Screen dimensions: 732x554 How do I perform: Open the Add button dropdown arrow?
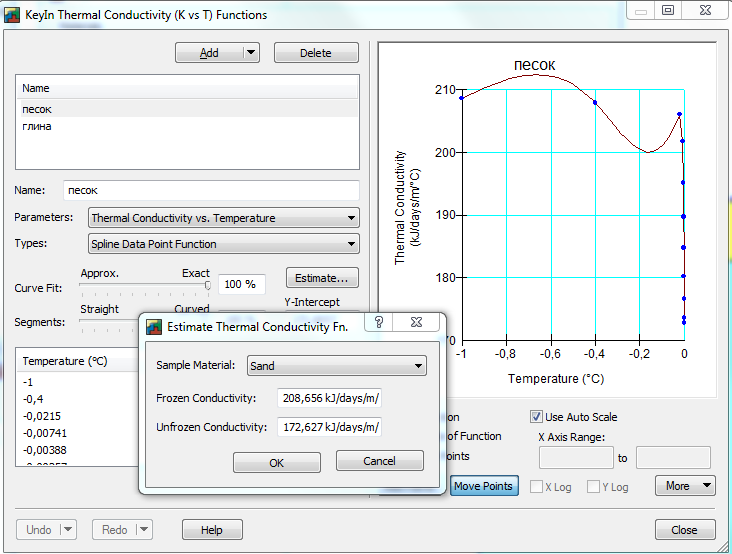[251, 53]
